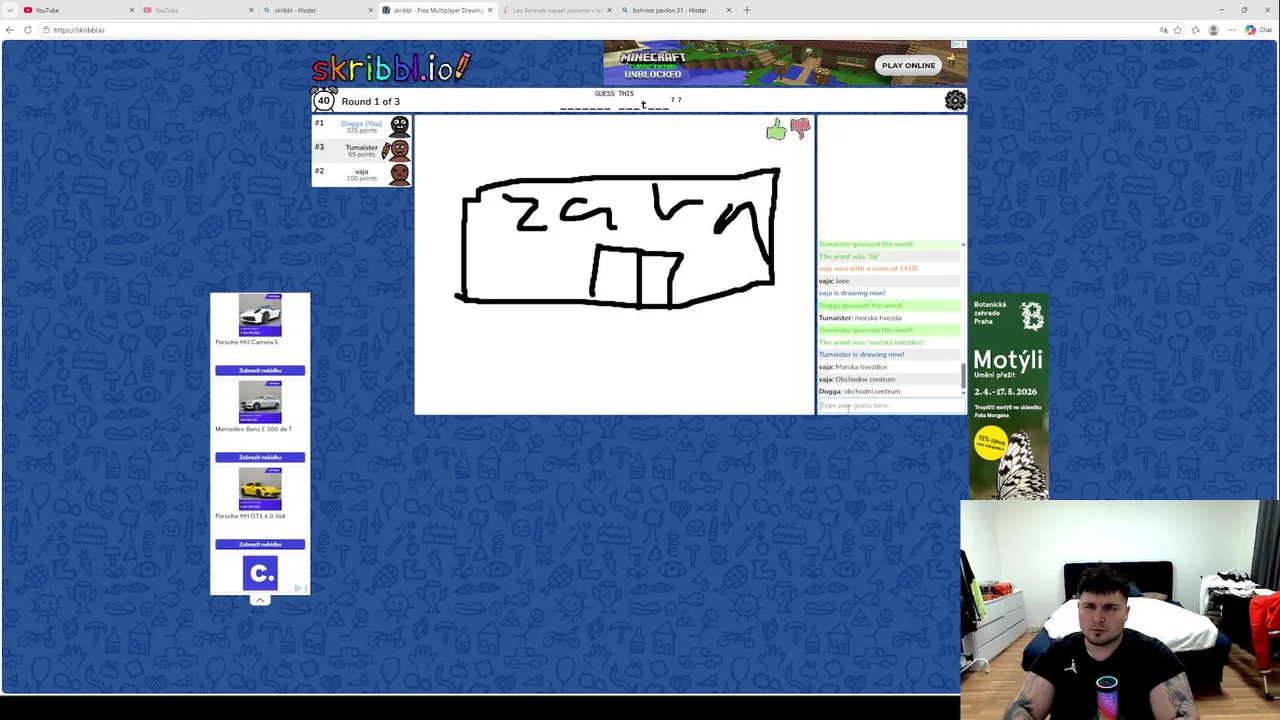The height and width of the screenshot is (720, 1280).
Task: Click the Mercedes-Benz E 300 thumbnail
Action: 260,402
